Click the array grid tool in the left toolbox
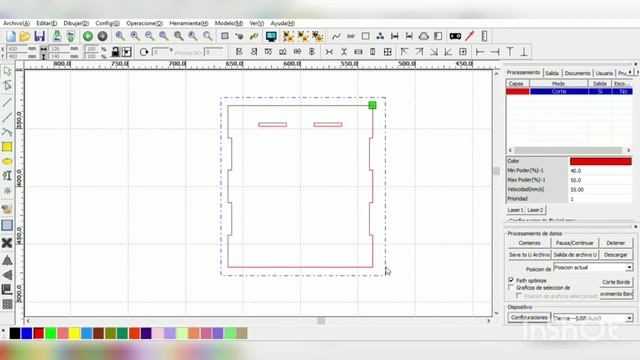Screen dimensions: 640x360 pyautogui.click(x=7, y=304)
